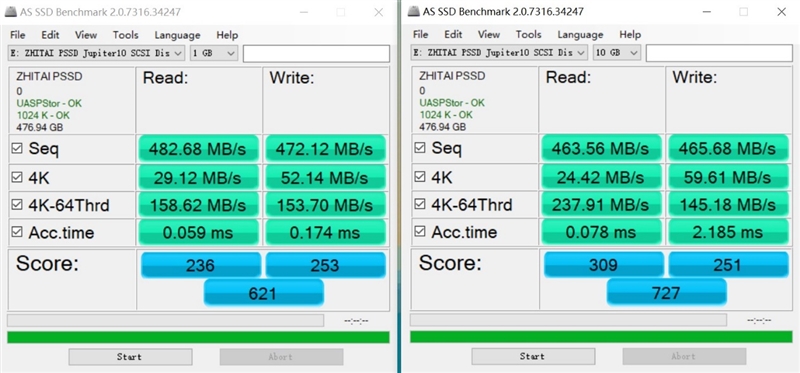The width and height of the screenshot is (800, 373).
Task: Toggle the 4K checkbox in the right window
Action: (420, 177)
